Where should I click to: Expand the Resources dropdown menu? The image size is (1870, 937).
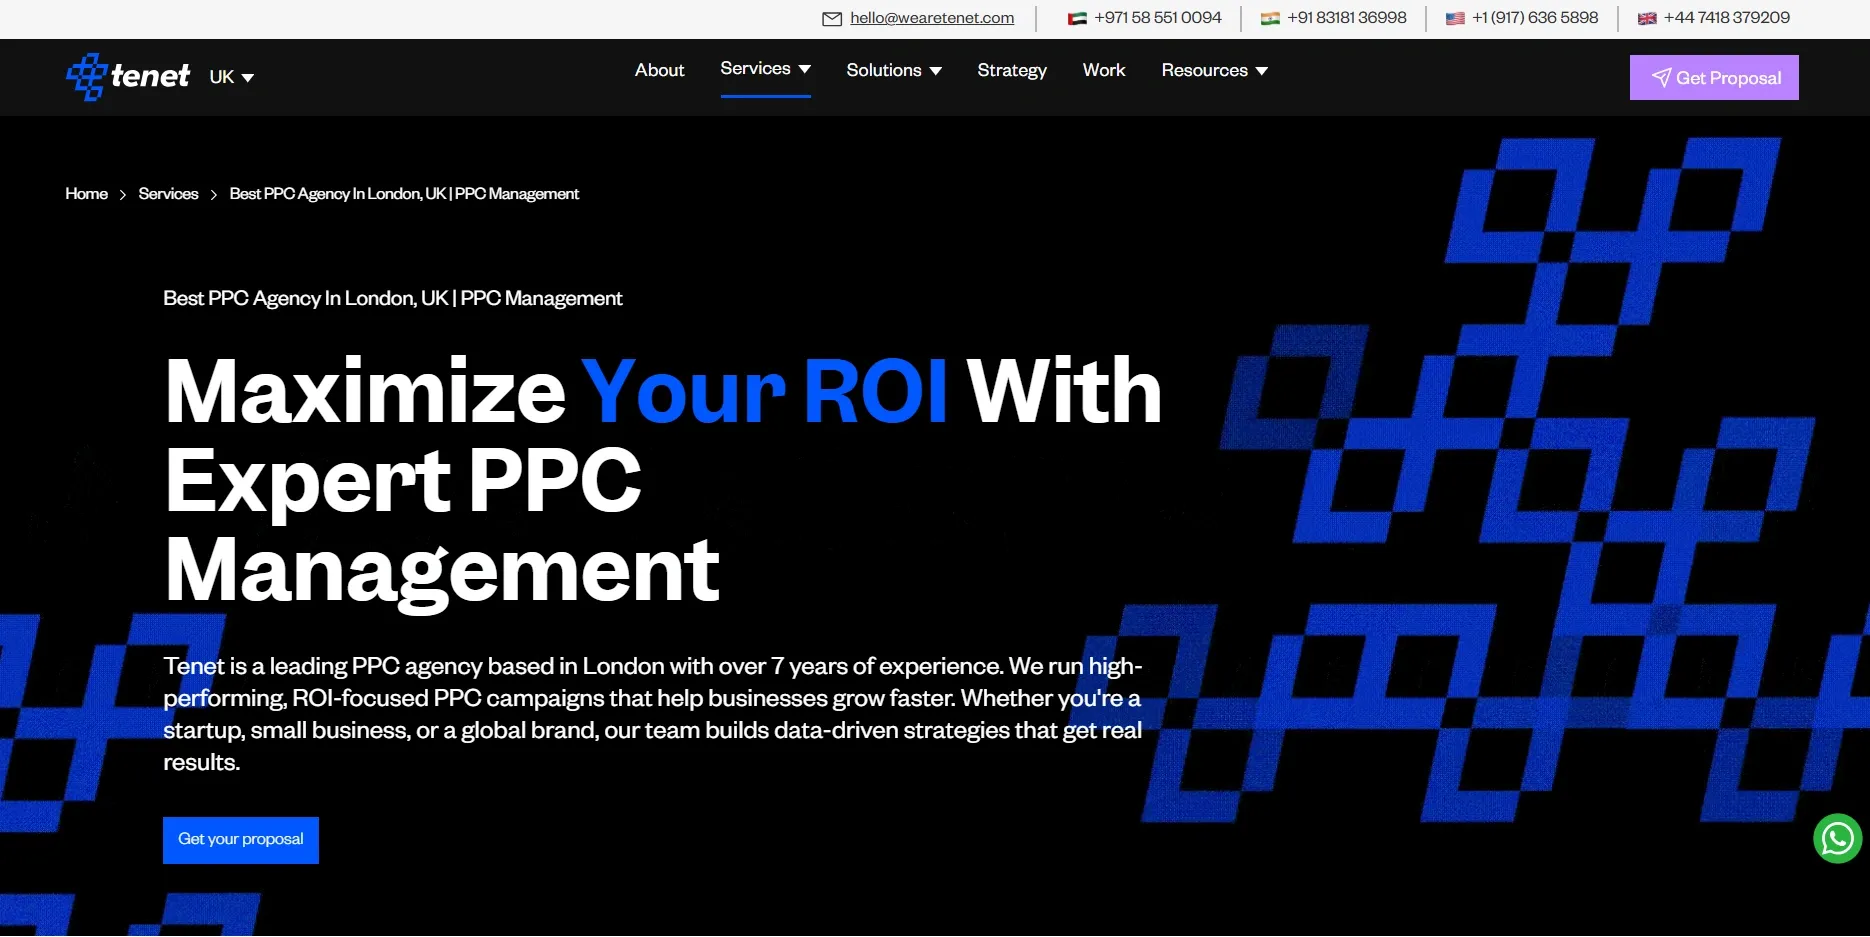(x=1214, y=70)
